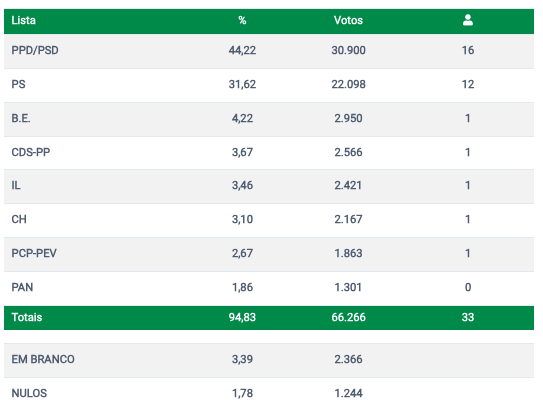Click the Totais row label

(27, 318)
